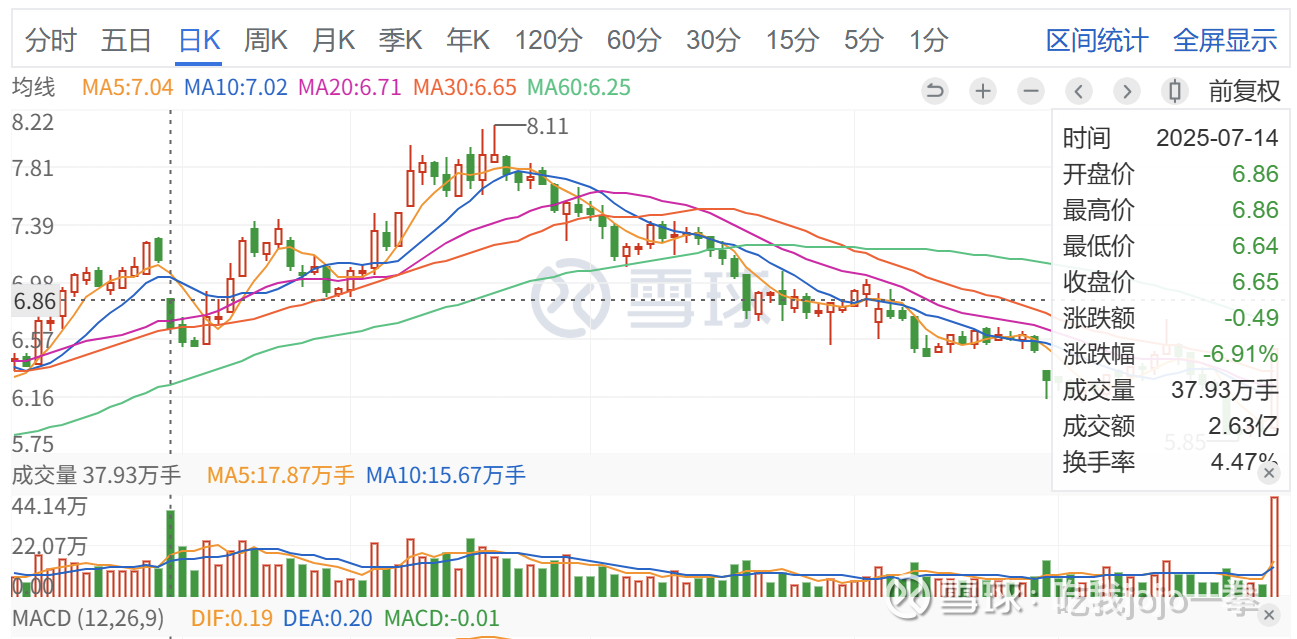Close the MACD indicator panel
Image resolution: width=1297 pixels, height=639 pixels.
tap(1269, 615)
